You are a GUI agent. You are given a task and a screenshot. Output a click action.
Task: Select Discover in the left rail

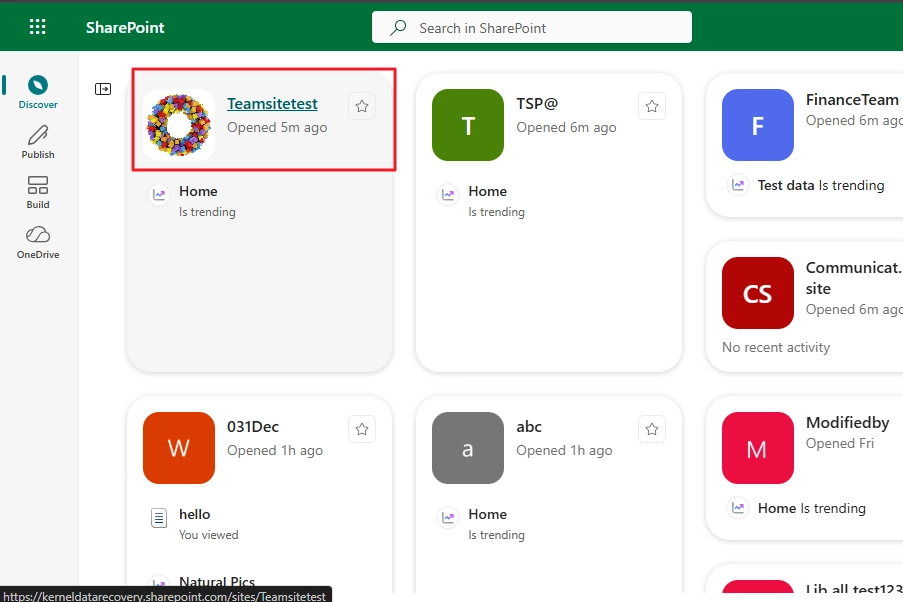coord(38,92)
